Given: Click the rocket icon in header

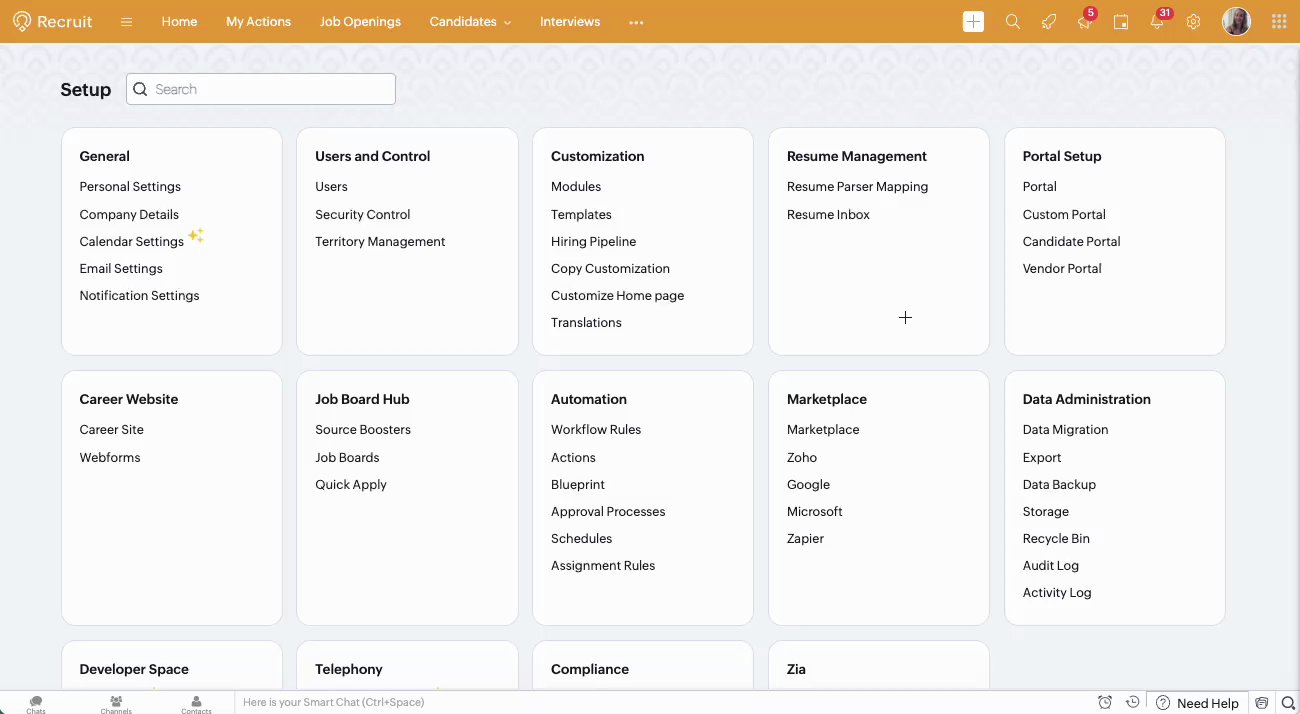Looking at the screenshot, I should (1049, 22).
